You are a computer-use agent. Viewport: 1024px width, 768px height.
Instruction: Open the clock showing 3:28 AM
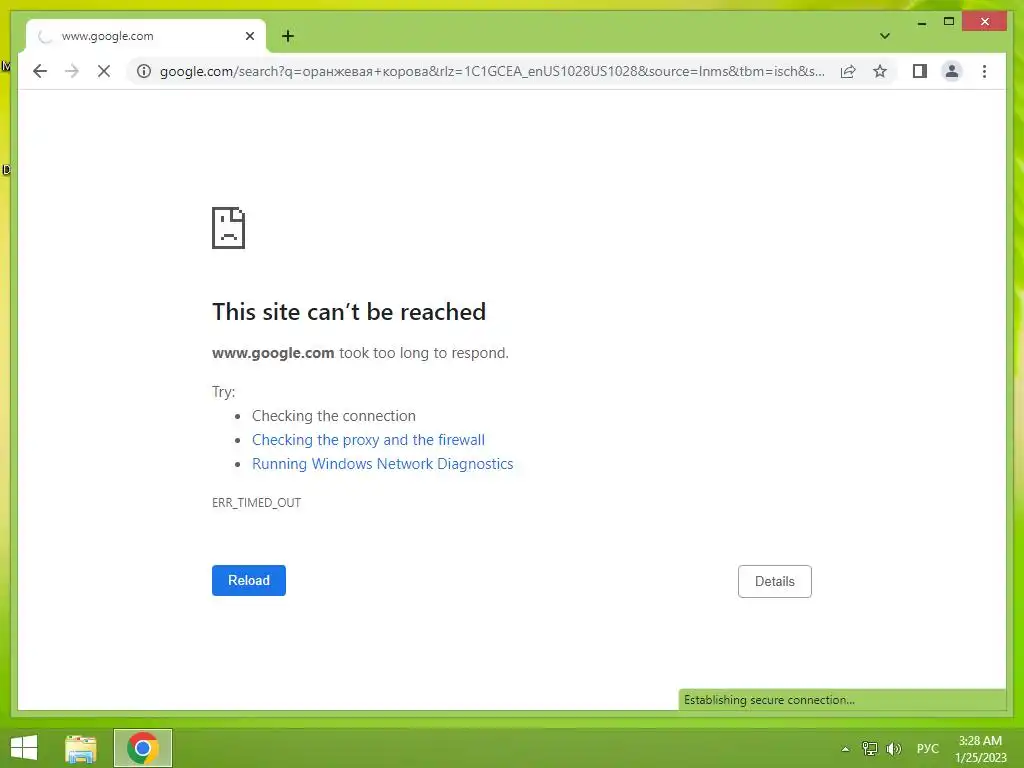[980, 749]
